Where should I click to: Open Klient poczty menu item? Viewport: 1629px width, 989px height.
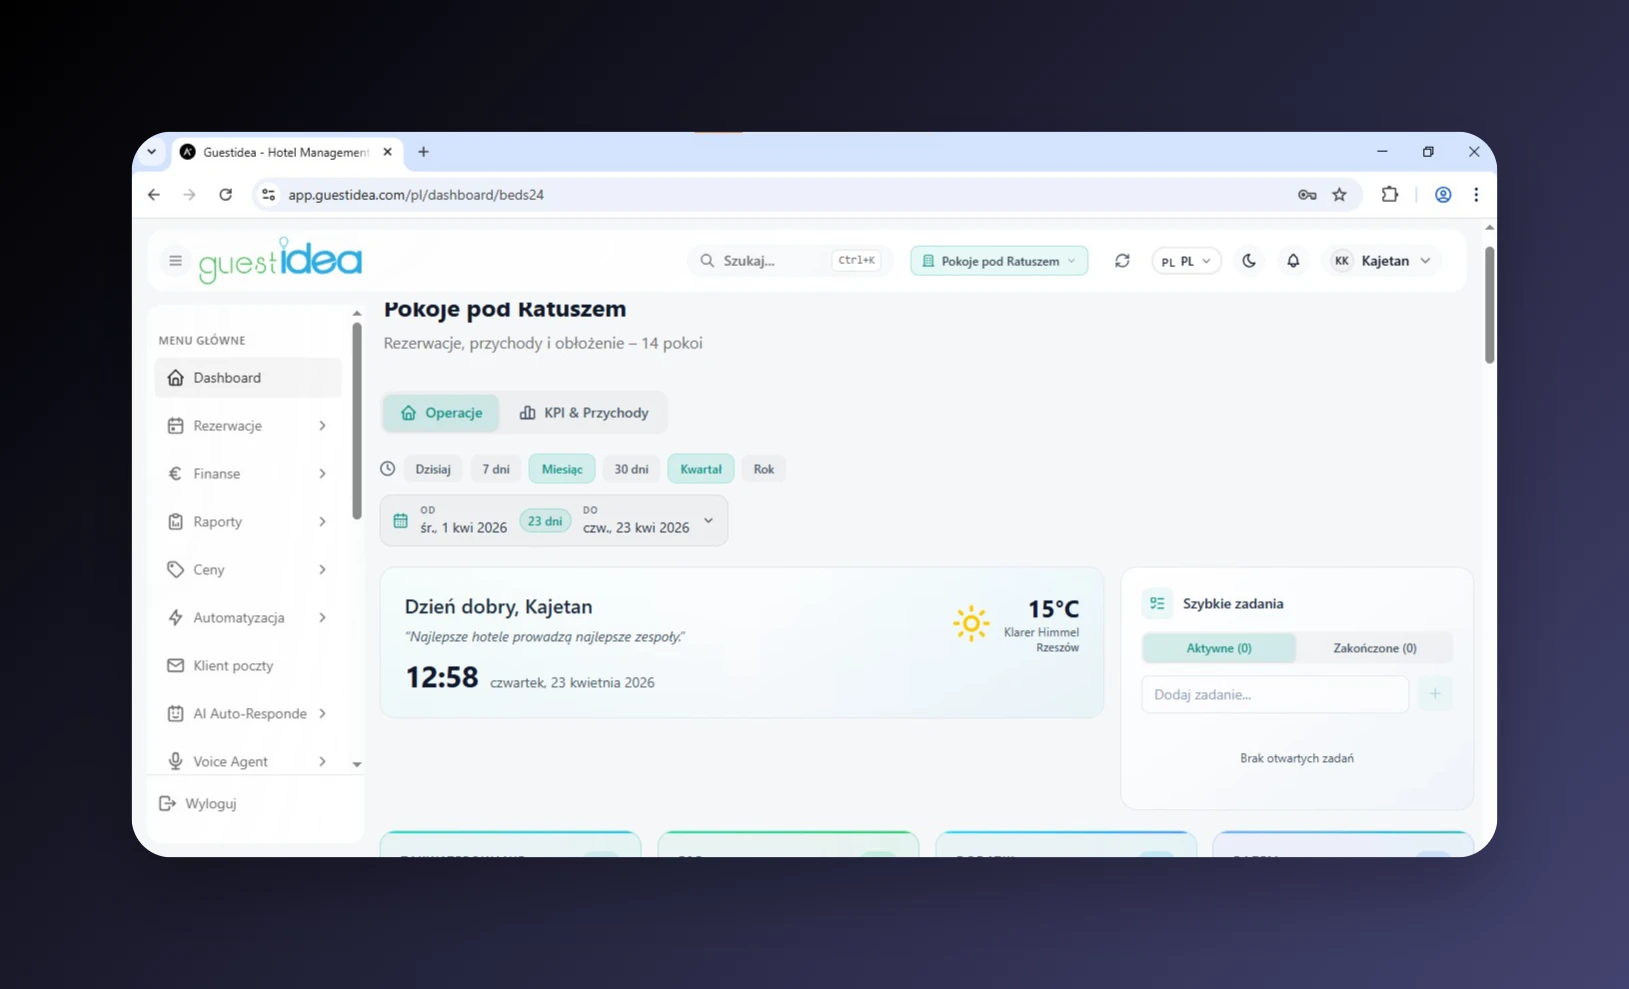(x=248, y=666)
